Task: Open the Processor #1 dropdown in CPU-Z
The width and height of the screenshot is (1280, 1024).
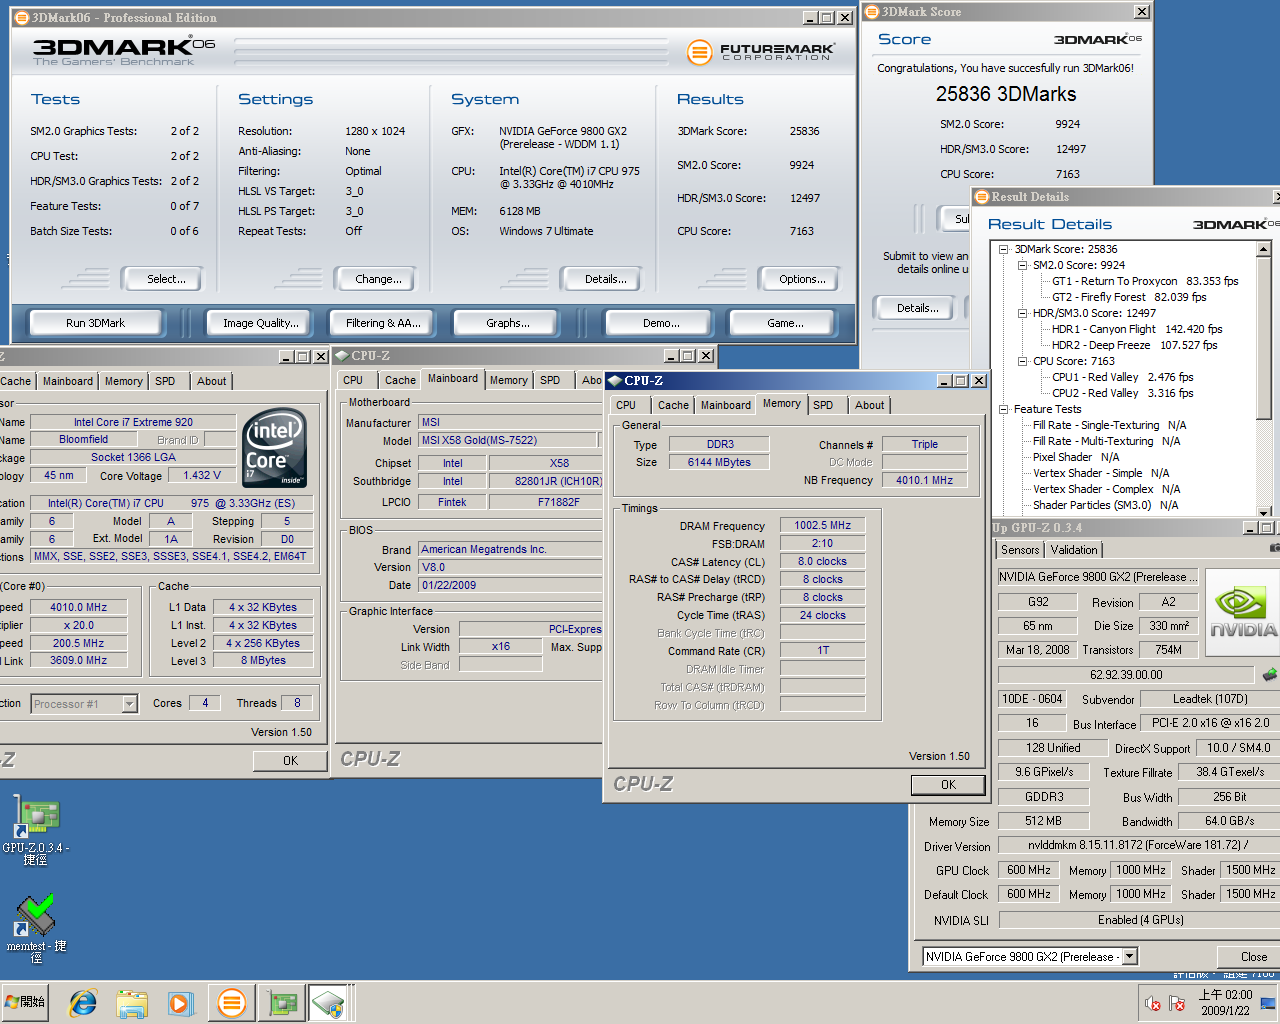Action: pyautogui.click(x=129, y=704)
